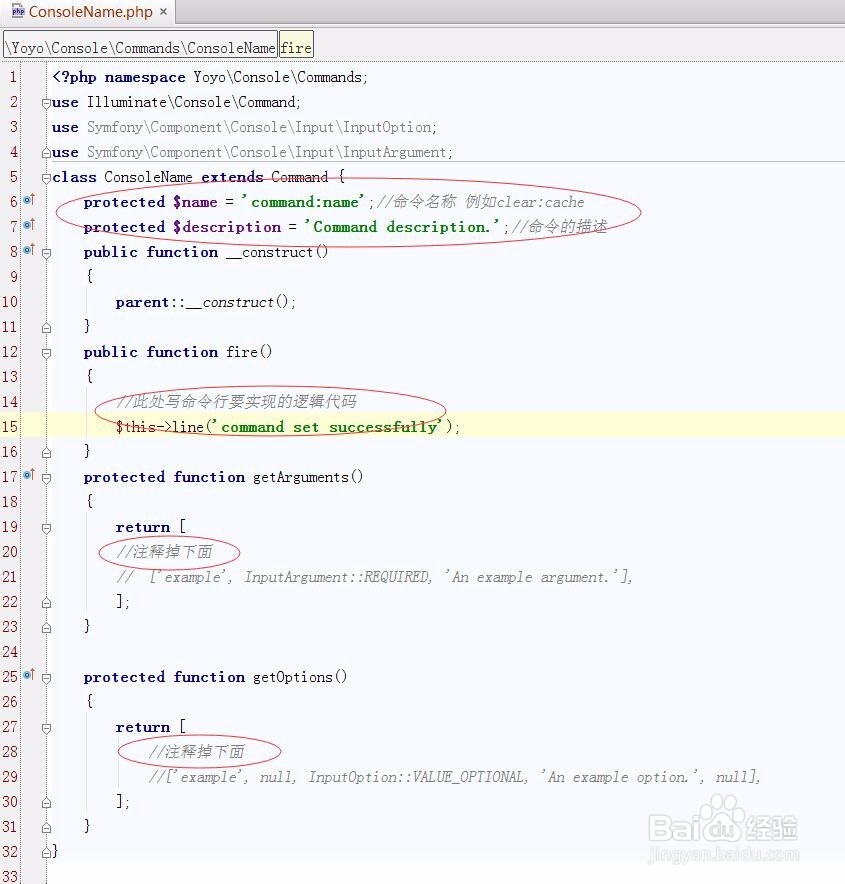Collapse the getOptions method

tap(45, 677)
